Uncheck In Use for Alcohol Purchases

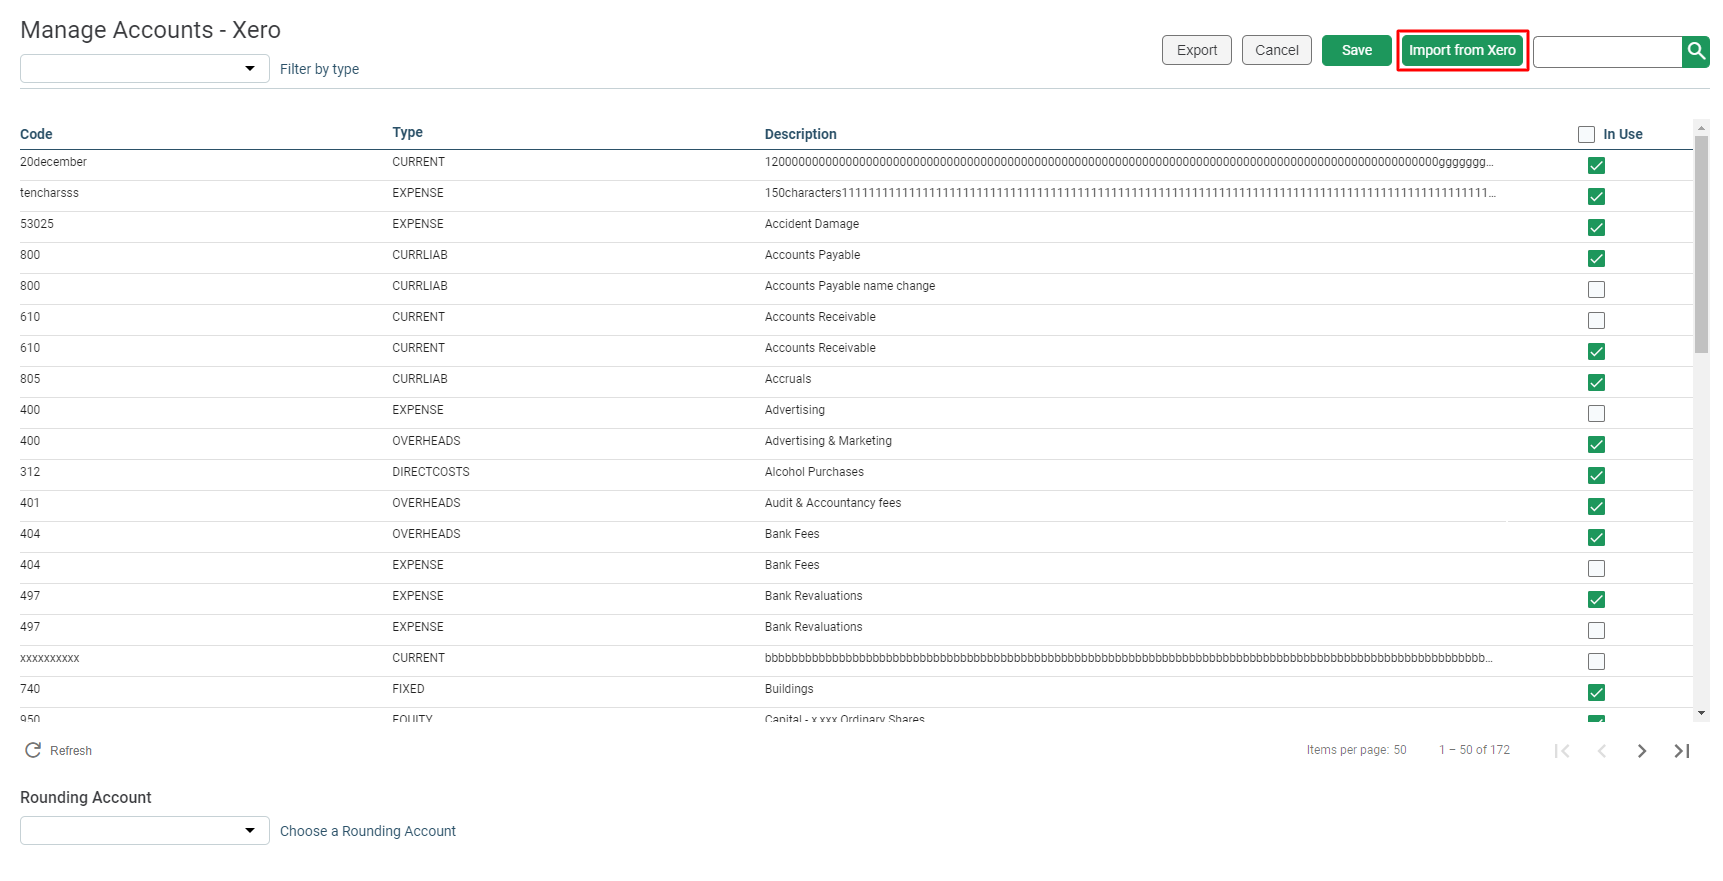[1596, 476]
